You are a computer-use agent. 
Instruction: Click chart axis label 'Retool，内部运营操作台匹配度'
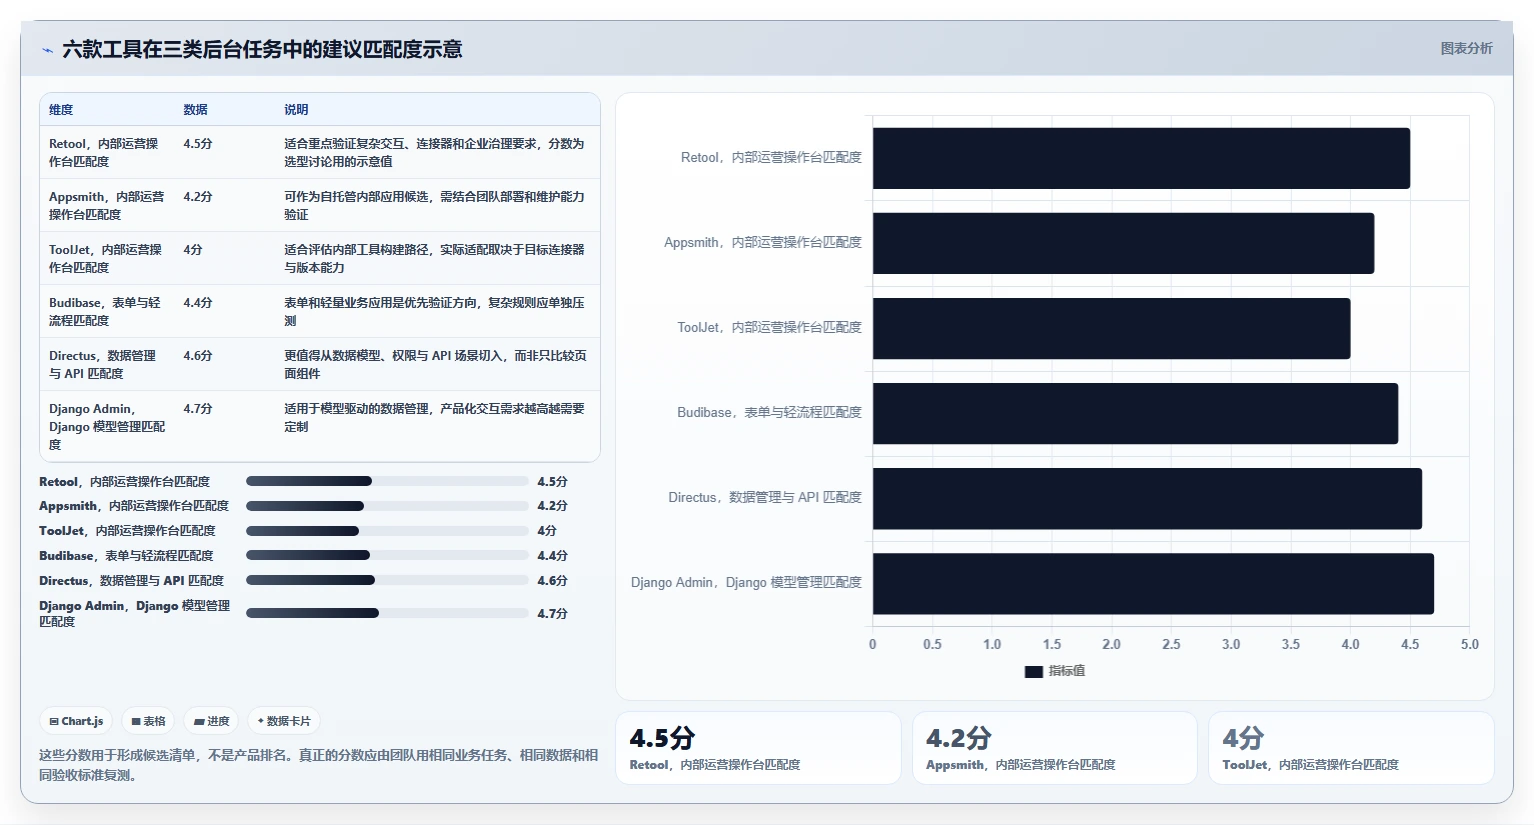[771, 158]
